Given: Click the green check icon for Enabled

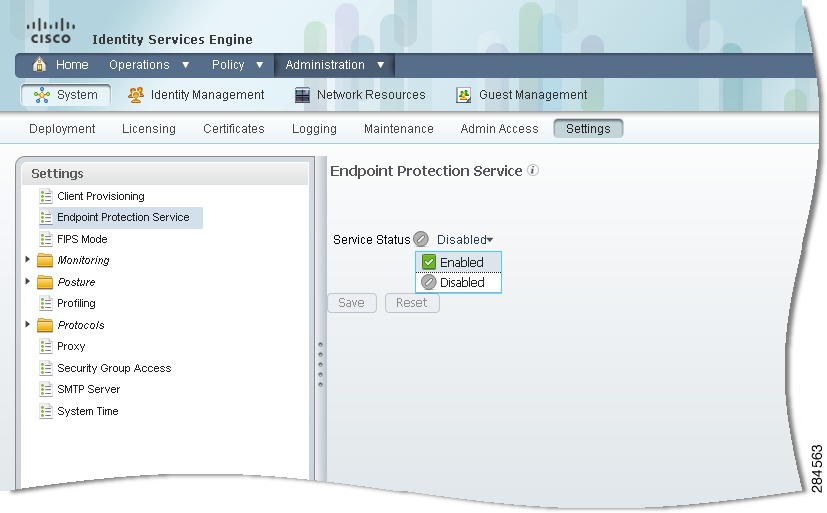Looking at the screenshot, I should tap(429, 262).
